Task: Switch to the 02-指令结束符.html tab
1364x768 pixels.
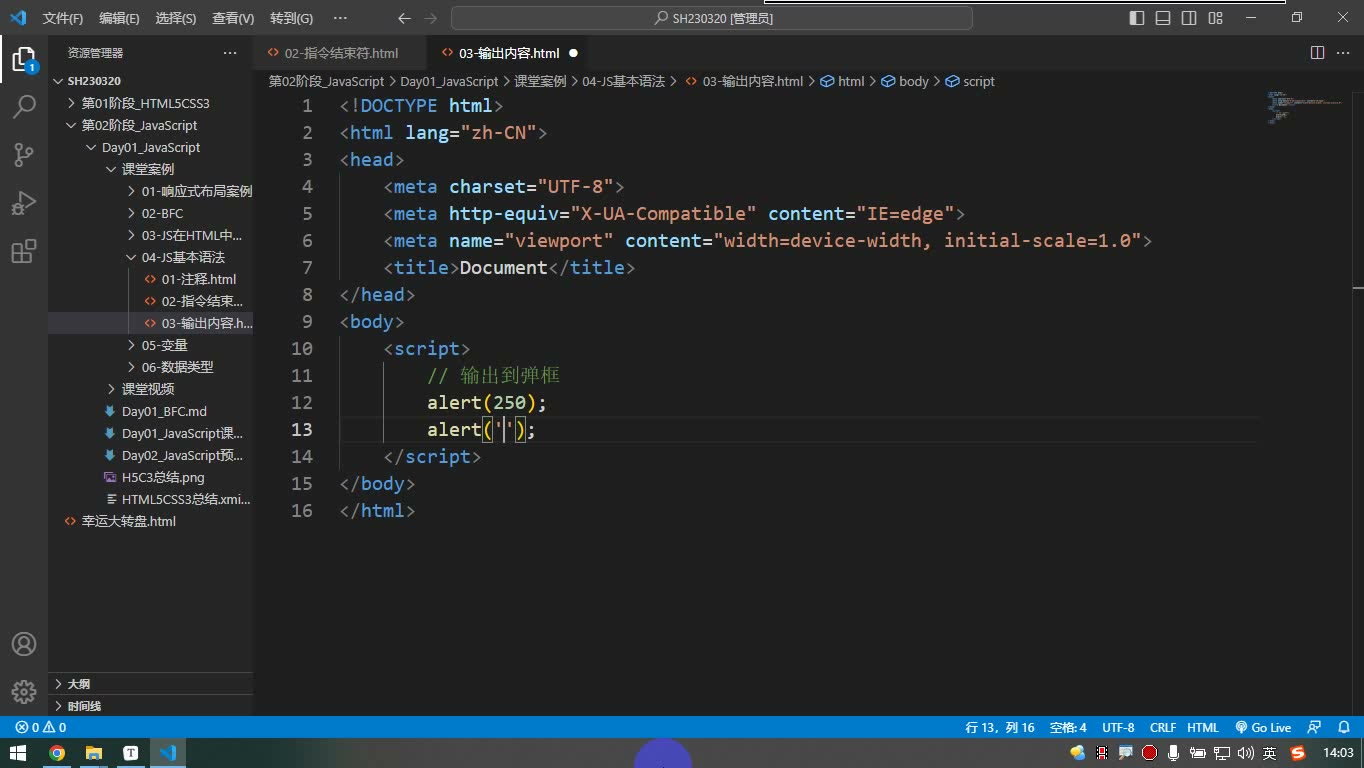Action: [342, 53]
